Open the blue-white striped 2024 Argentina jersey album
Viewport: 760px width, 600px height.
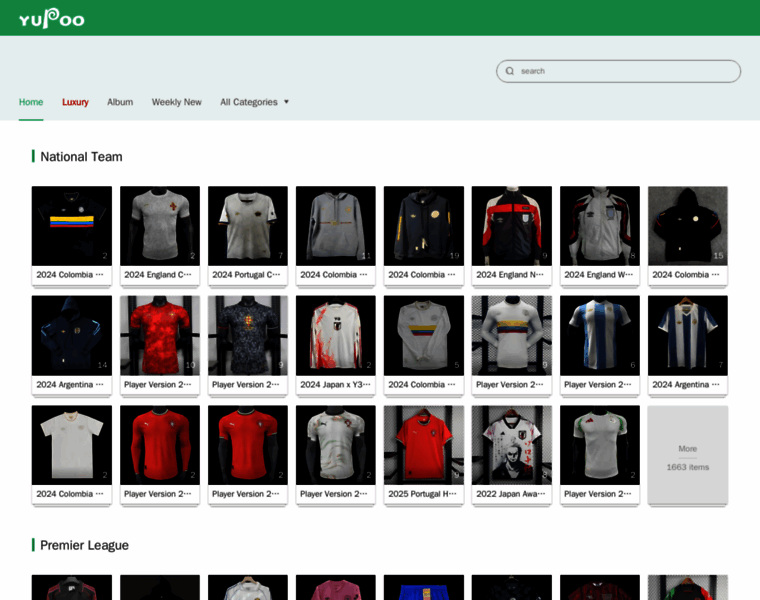(x=687, y=335)
